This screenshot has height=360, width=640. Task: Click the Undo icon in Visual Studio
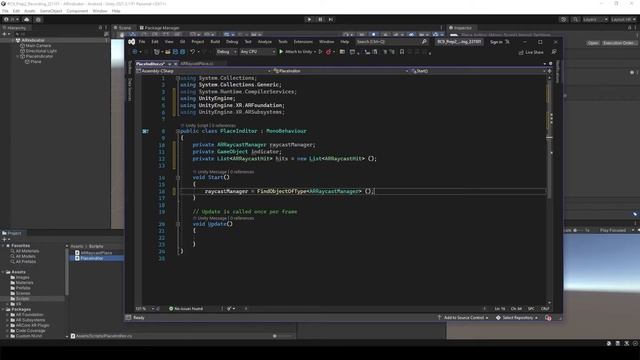193,52
